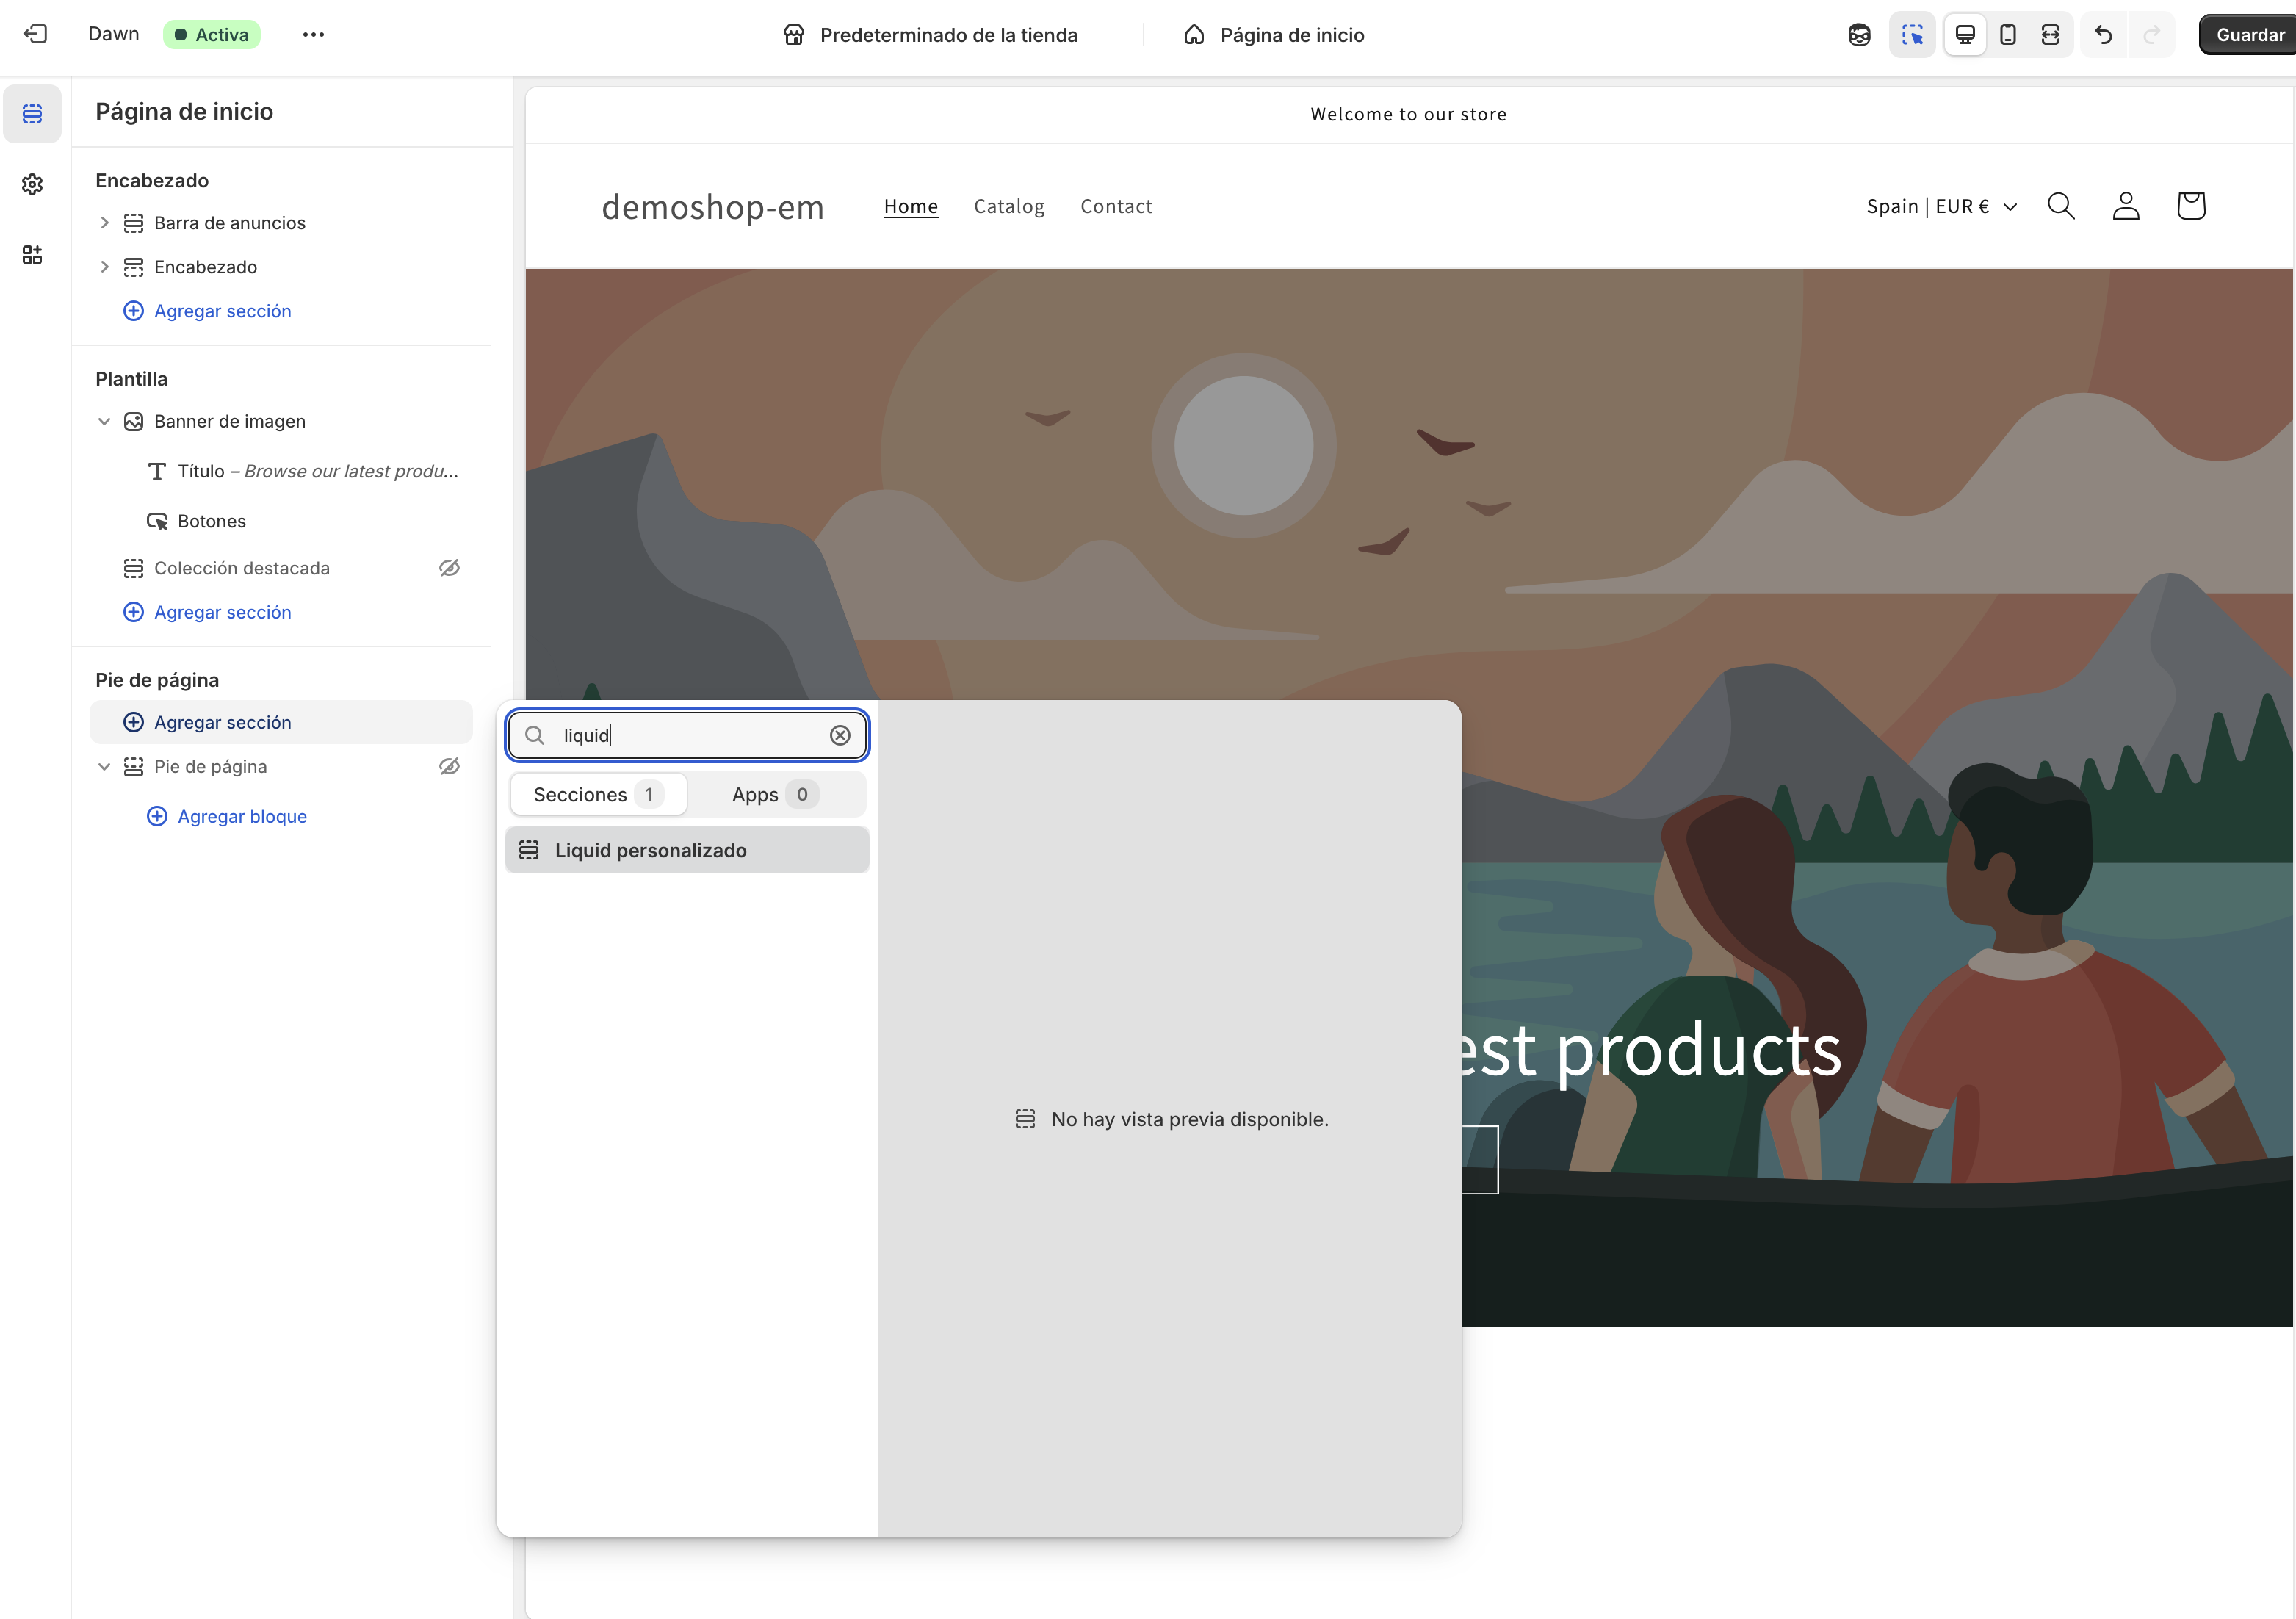Open the Contact menu link
2296x1619 pixels.
point(1116,206)
